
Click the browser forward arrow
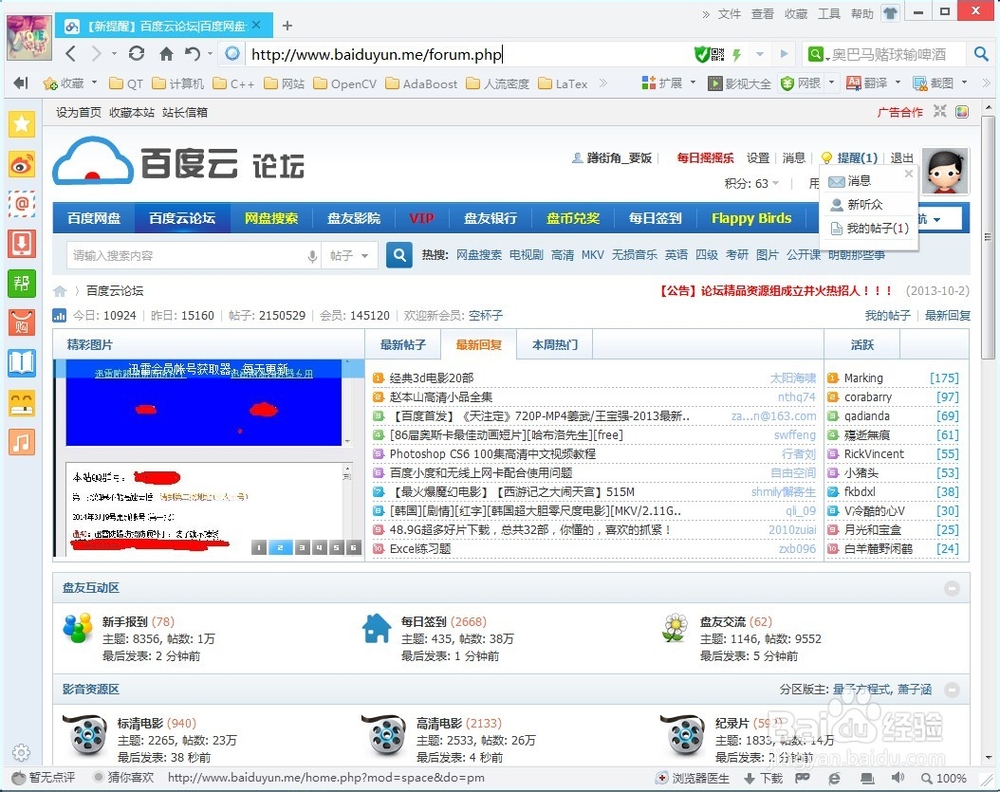tap(96, 54)
